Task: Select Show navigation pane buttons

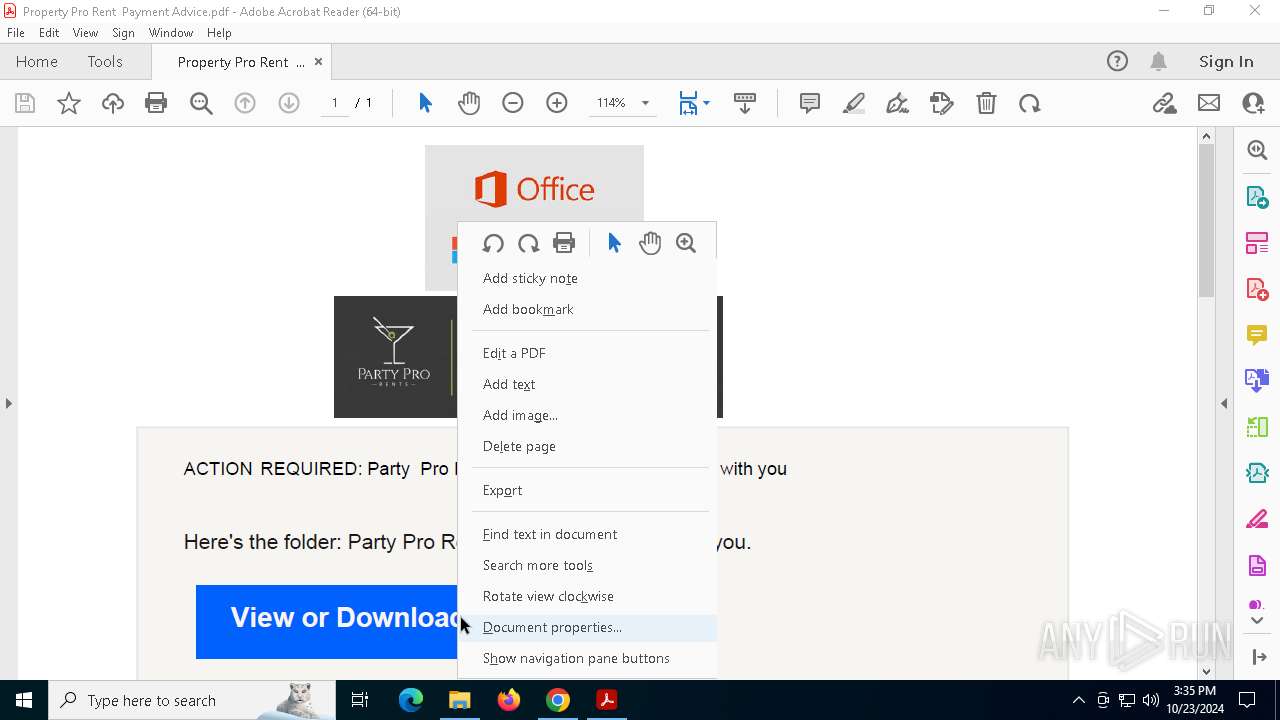Action: click(x=587, y=658)
